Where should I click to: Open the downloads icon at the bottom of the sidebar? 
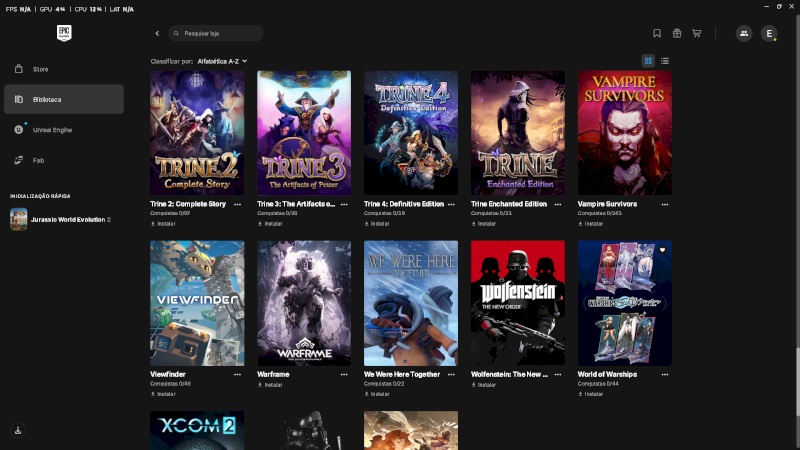[x=18, y=430]
